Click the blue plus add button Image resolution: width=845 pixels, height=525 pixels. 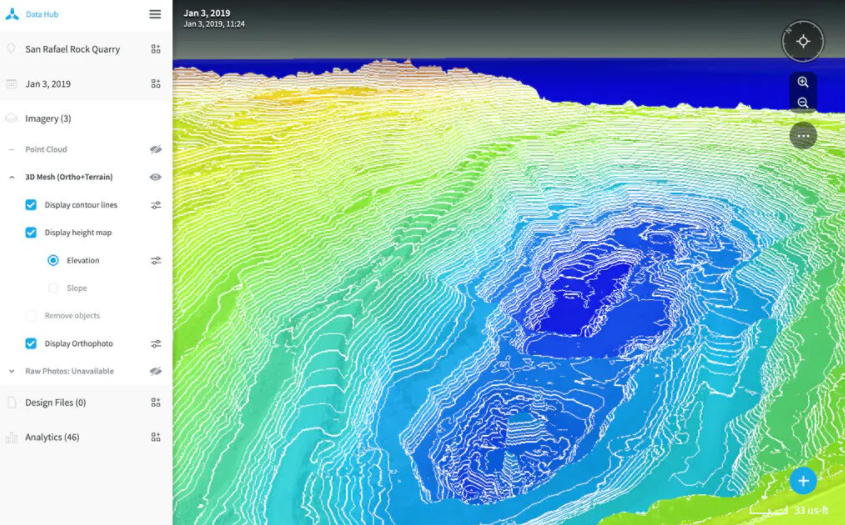802,481
